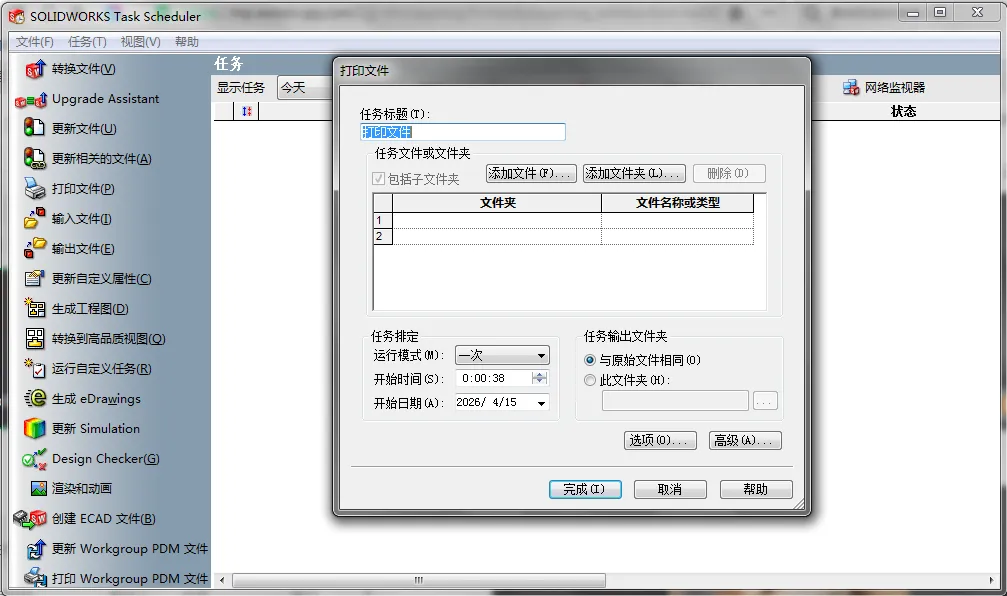This screenshot has width=1007, height=596.
Task: Click the scrollbar right arrow
Action: pyautogui.click(x=991, y=580)
